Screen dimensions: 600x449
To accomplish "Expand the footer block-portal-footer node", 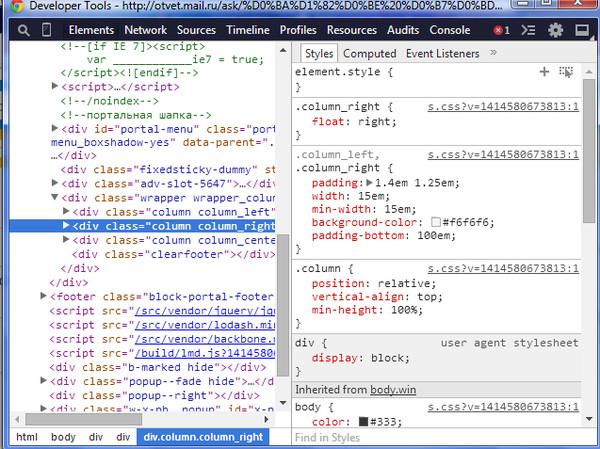I will 44,296.
